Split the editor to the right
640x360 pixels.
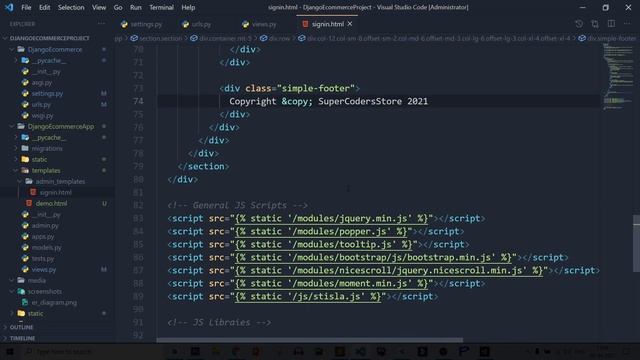pyautogui.click(x=611, y=24)
